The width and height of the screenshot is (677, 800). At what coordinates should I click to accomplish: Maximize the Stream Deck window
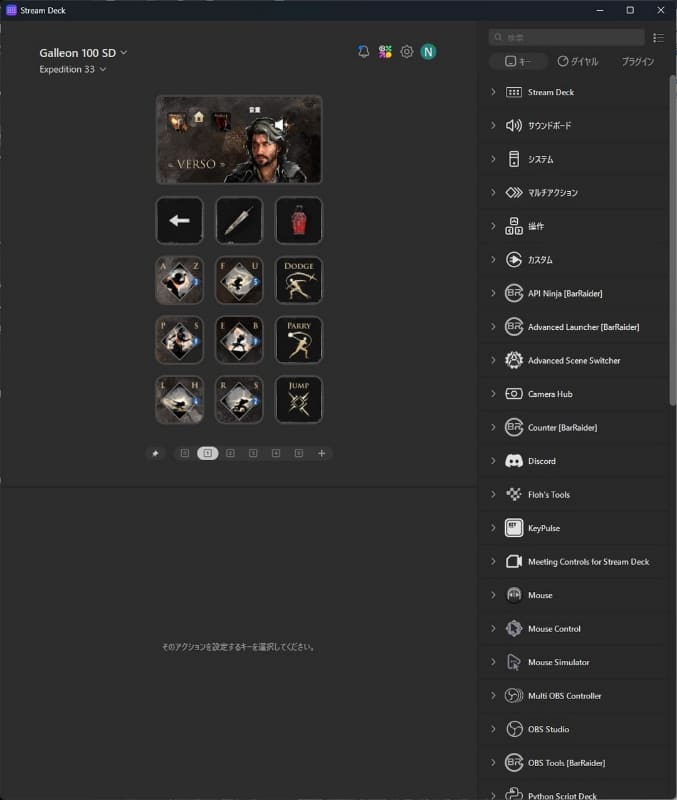tap(630, 10)
